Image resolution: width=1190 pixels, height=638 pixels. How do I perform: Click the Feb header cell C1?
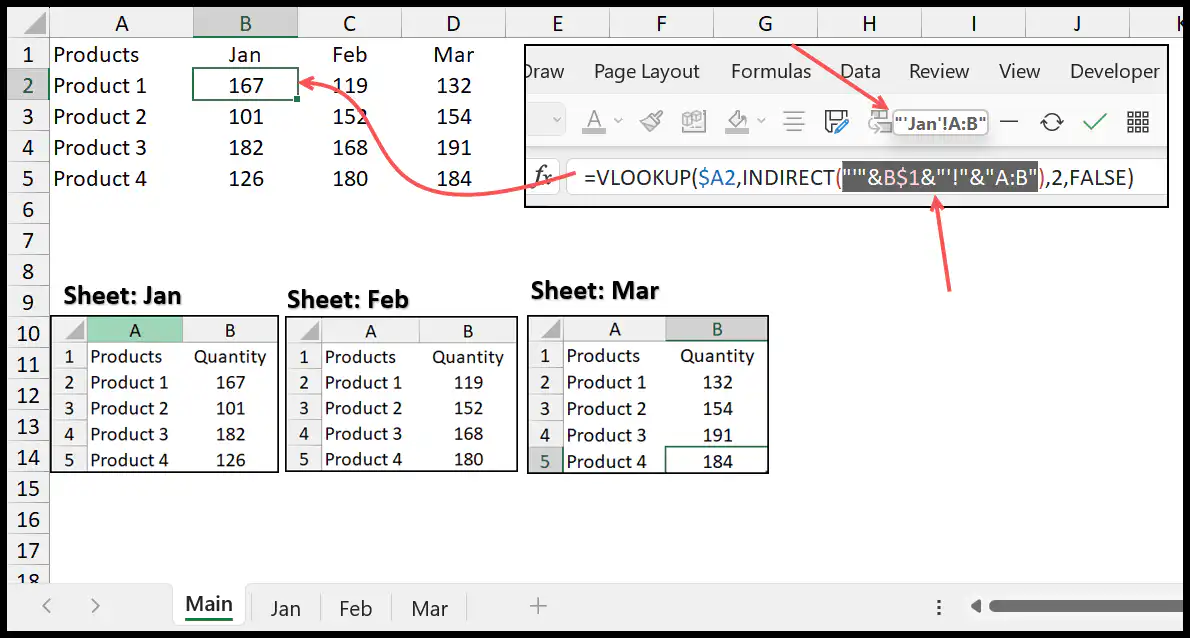tap(350, 55)
